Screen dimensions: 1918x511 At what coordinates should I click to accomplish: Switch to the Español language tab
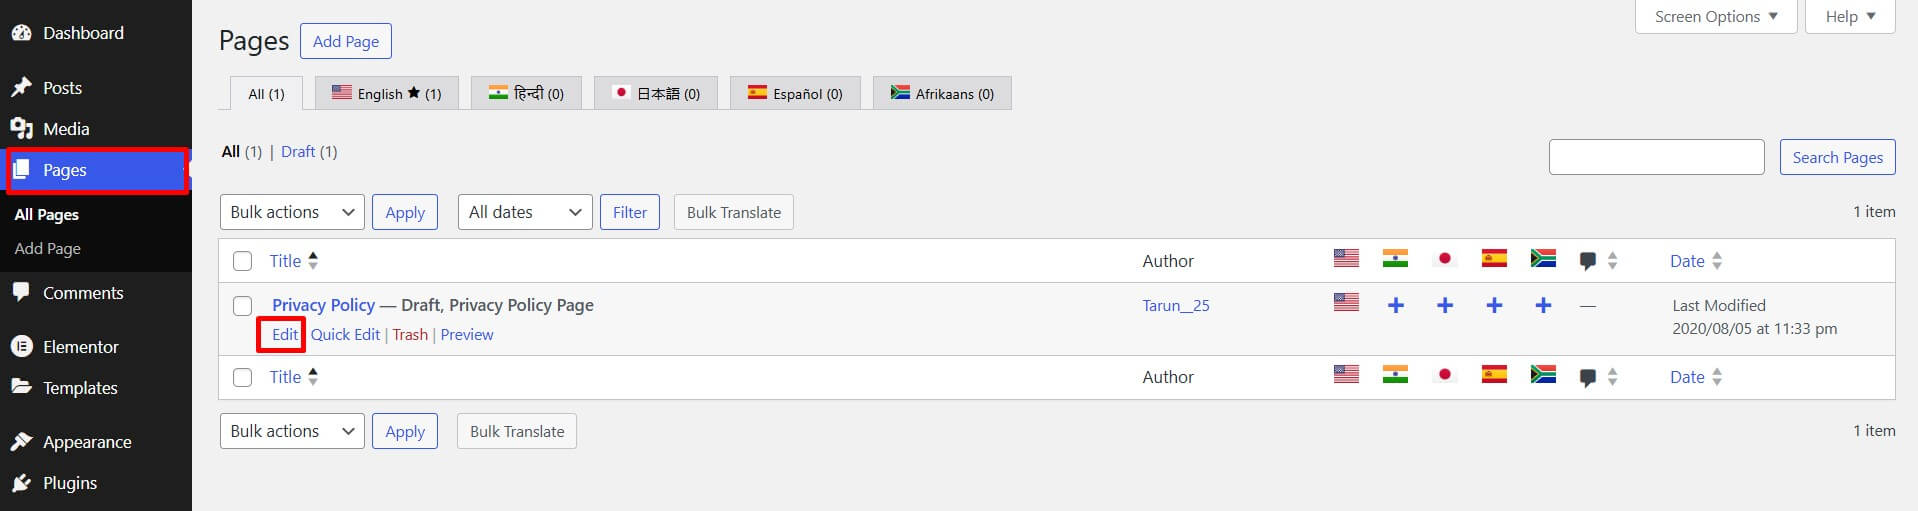[795, 93]
